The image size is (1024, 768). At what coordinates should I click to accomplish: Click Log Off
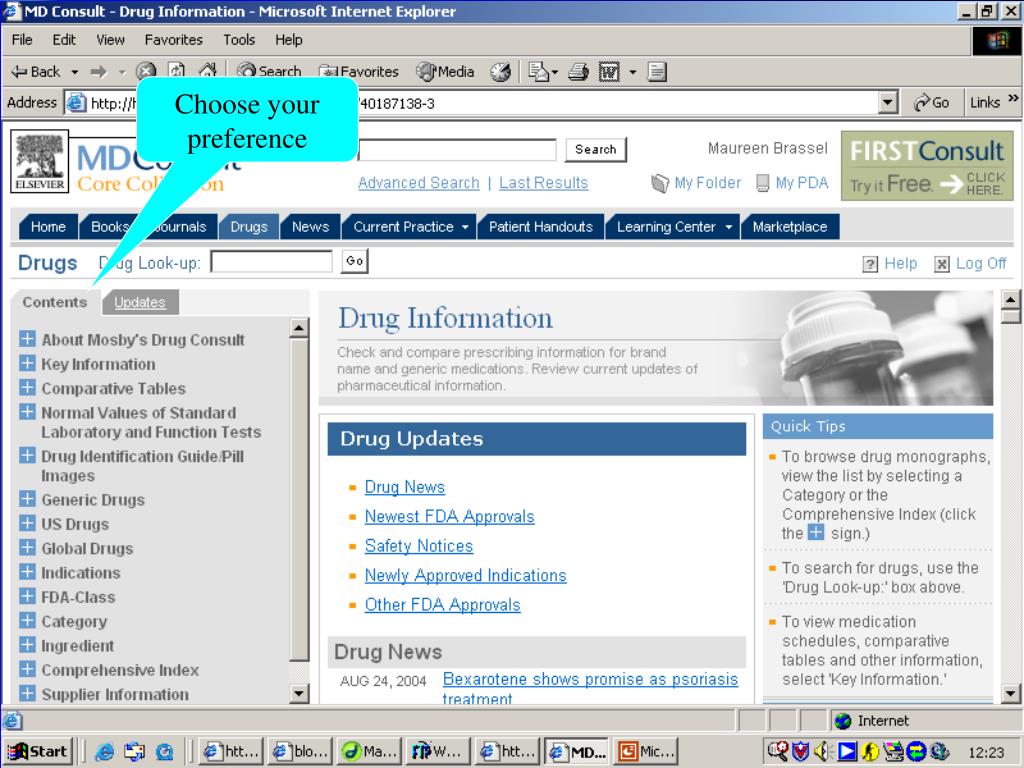click(970, 263)
